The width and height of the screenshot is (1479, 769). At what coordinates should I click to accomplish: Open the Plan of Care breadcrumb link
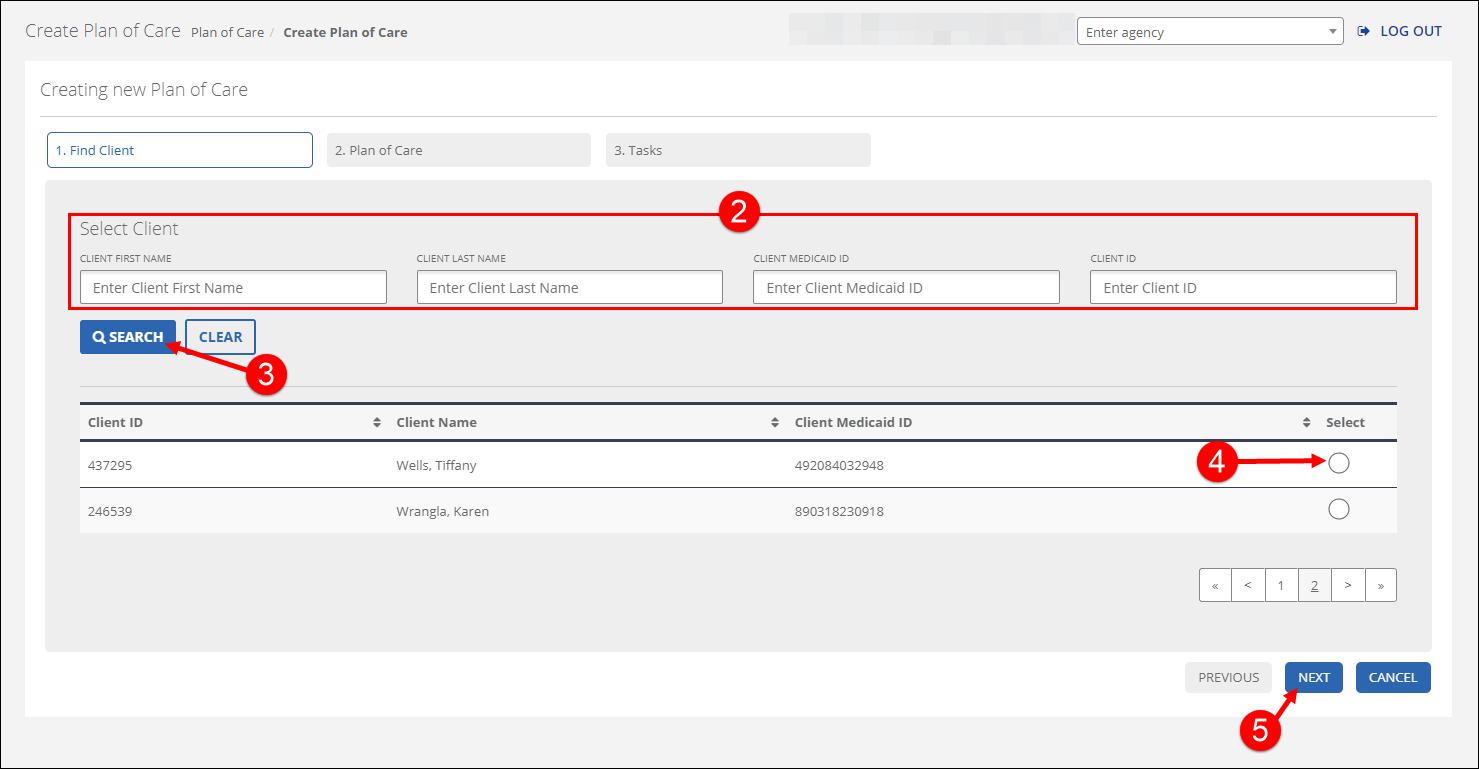coord(227,32)
